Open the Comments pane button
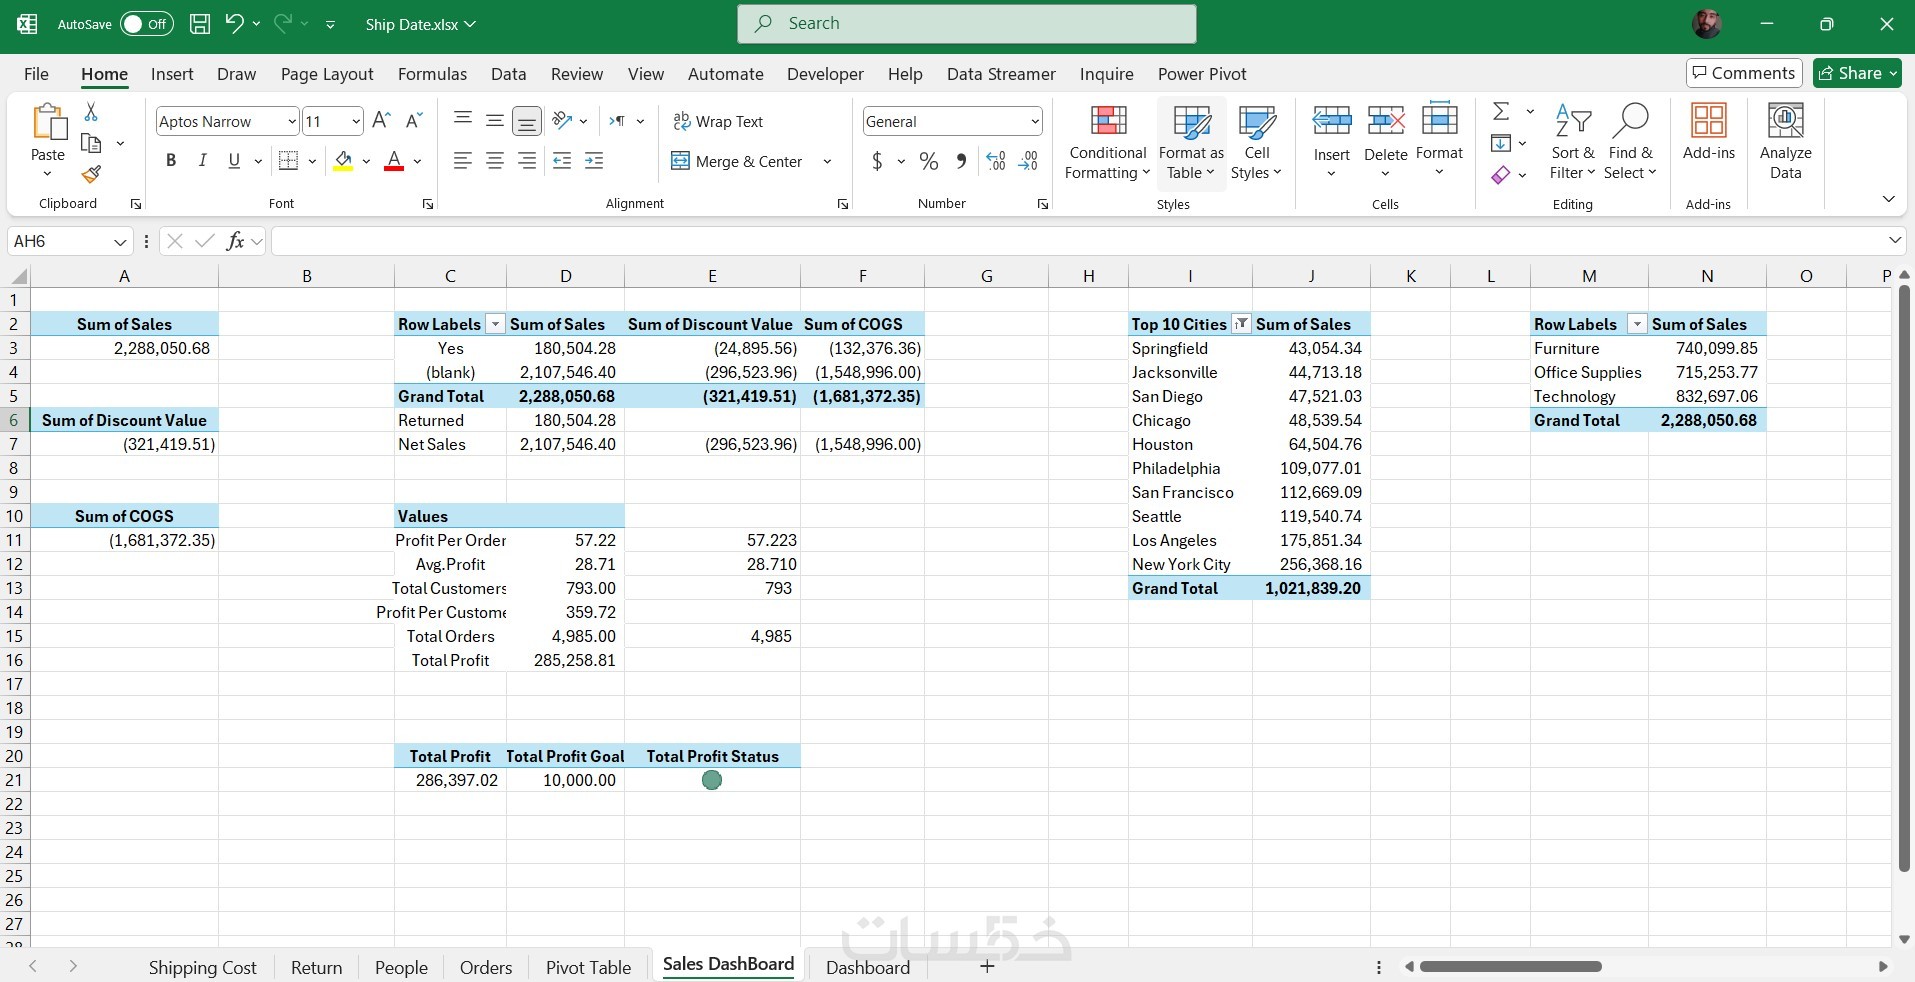 (x=1743, y=73)
